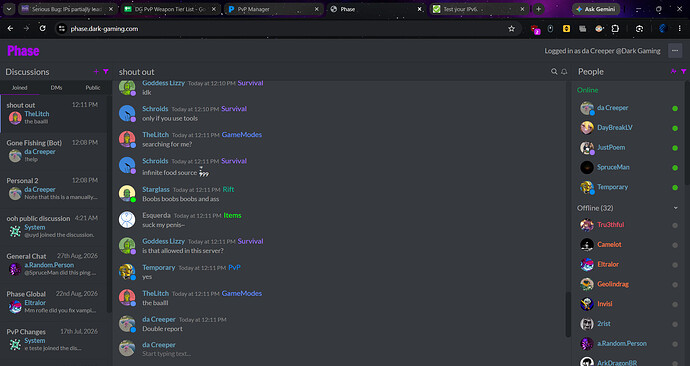690x366 pixels.
Task: Open the shout out discussion
Action: [x=53, y=114]
